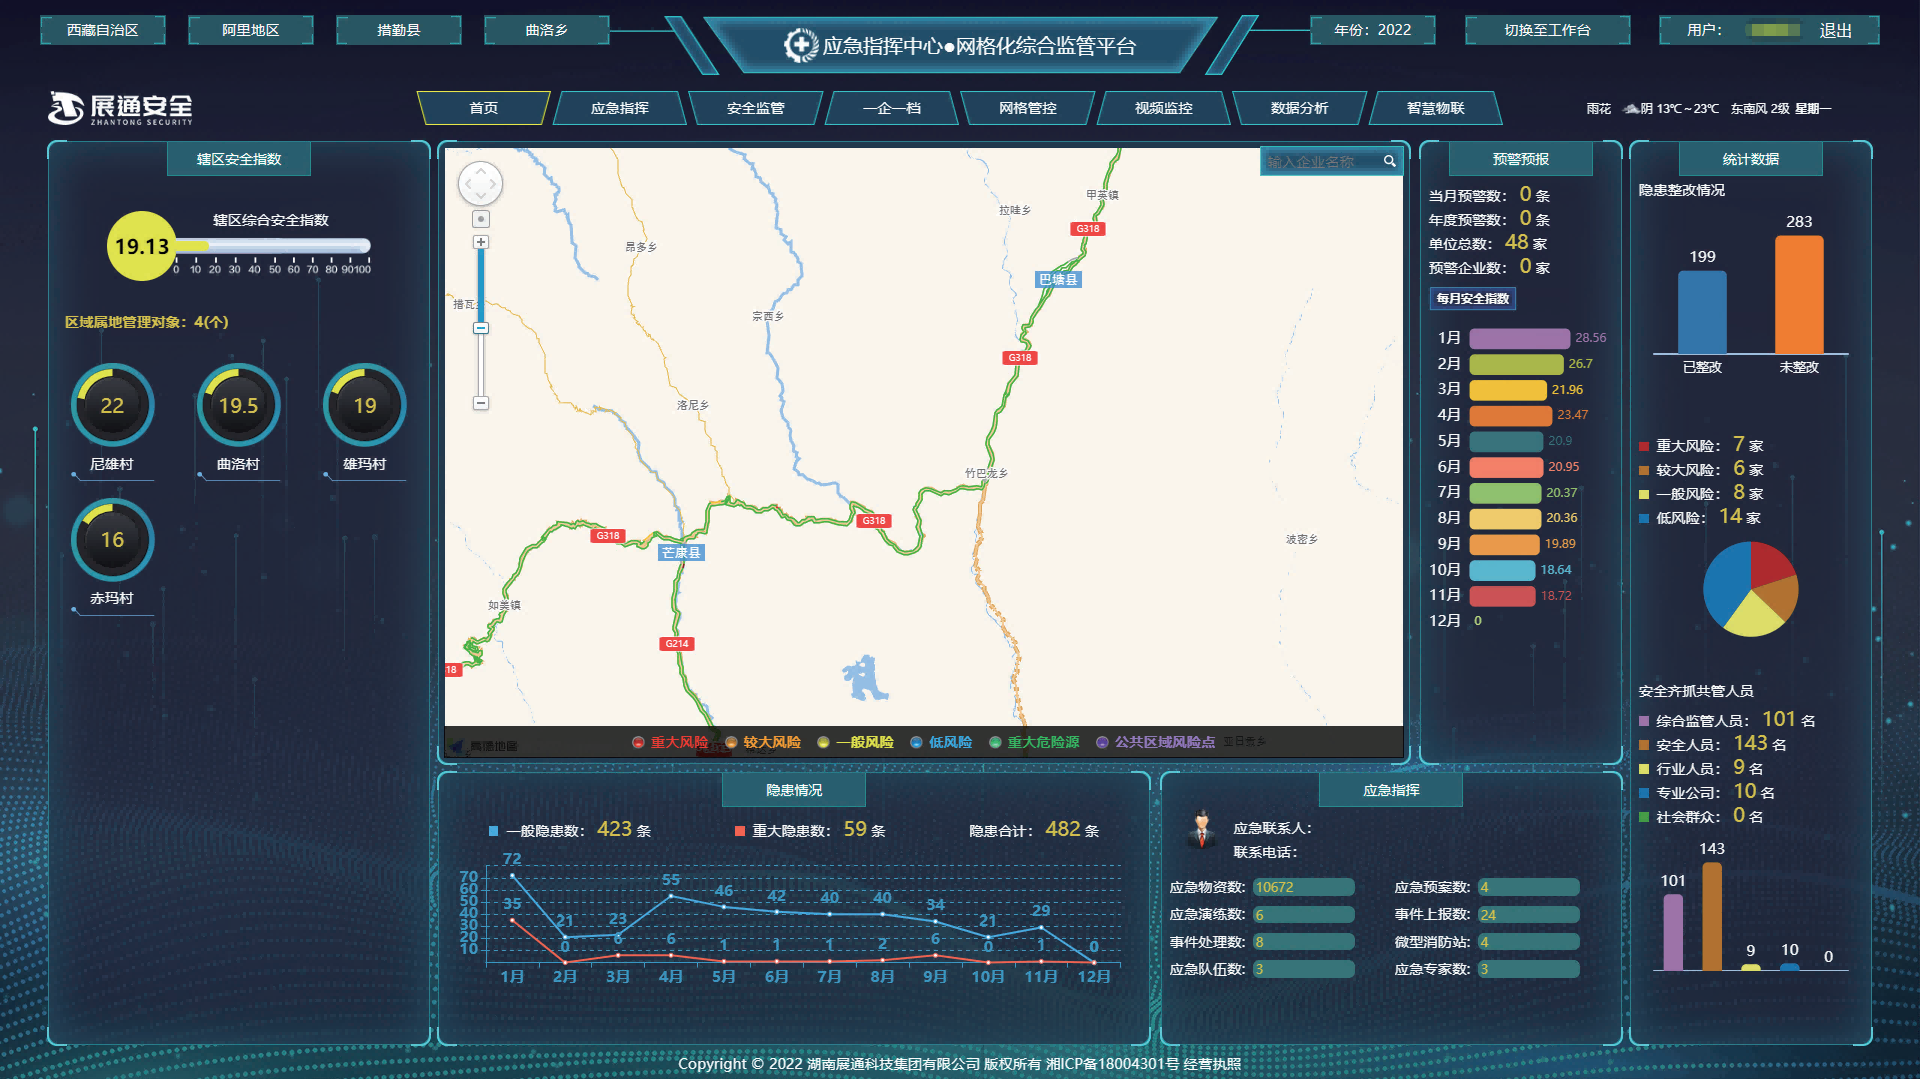Click the risk distribution pie chart
1920x1079 pixels.
click(1750, 589)
